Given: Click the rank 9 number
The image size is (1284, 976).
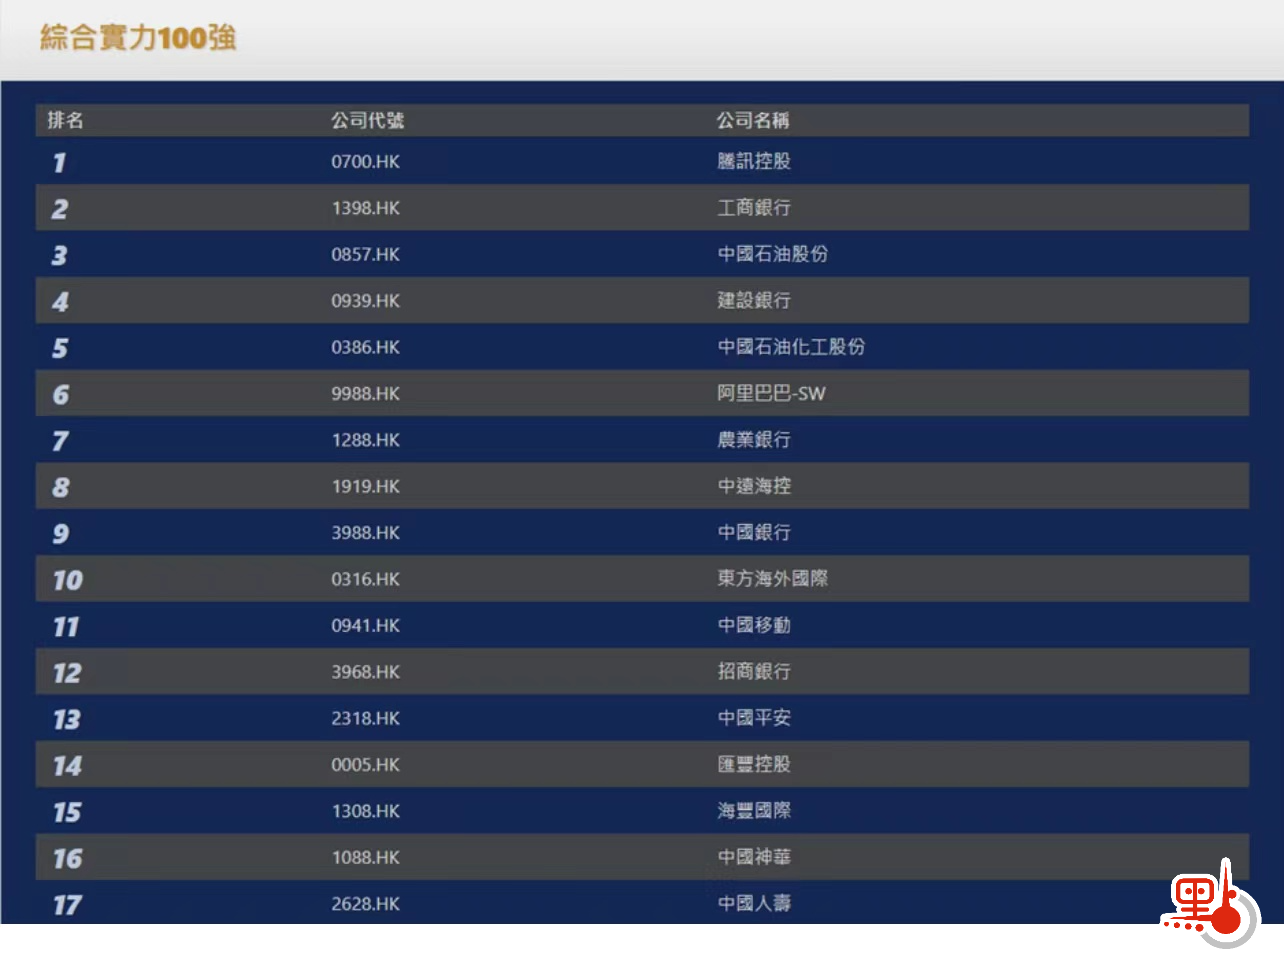Looking at the screenshot, I should click(x=61, y=533).
